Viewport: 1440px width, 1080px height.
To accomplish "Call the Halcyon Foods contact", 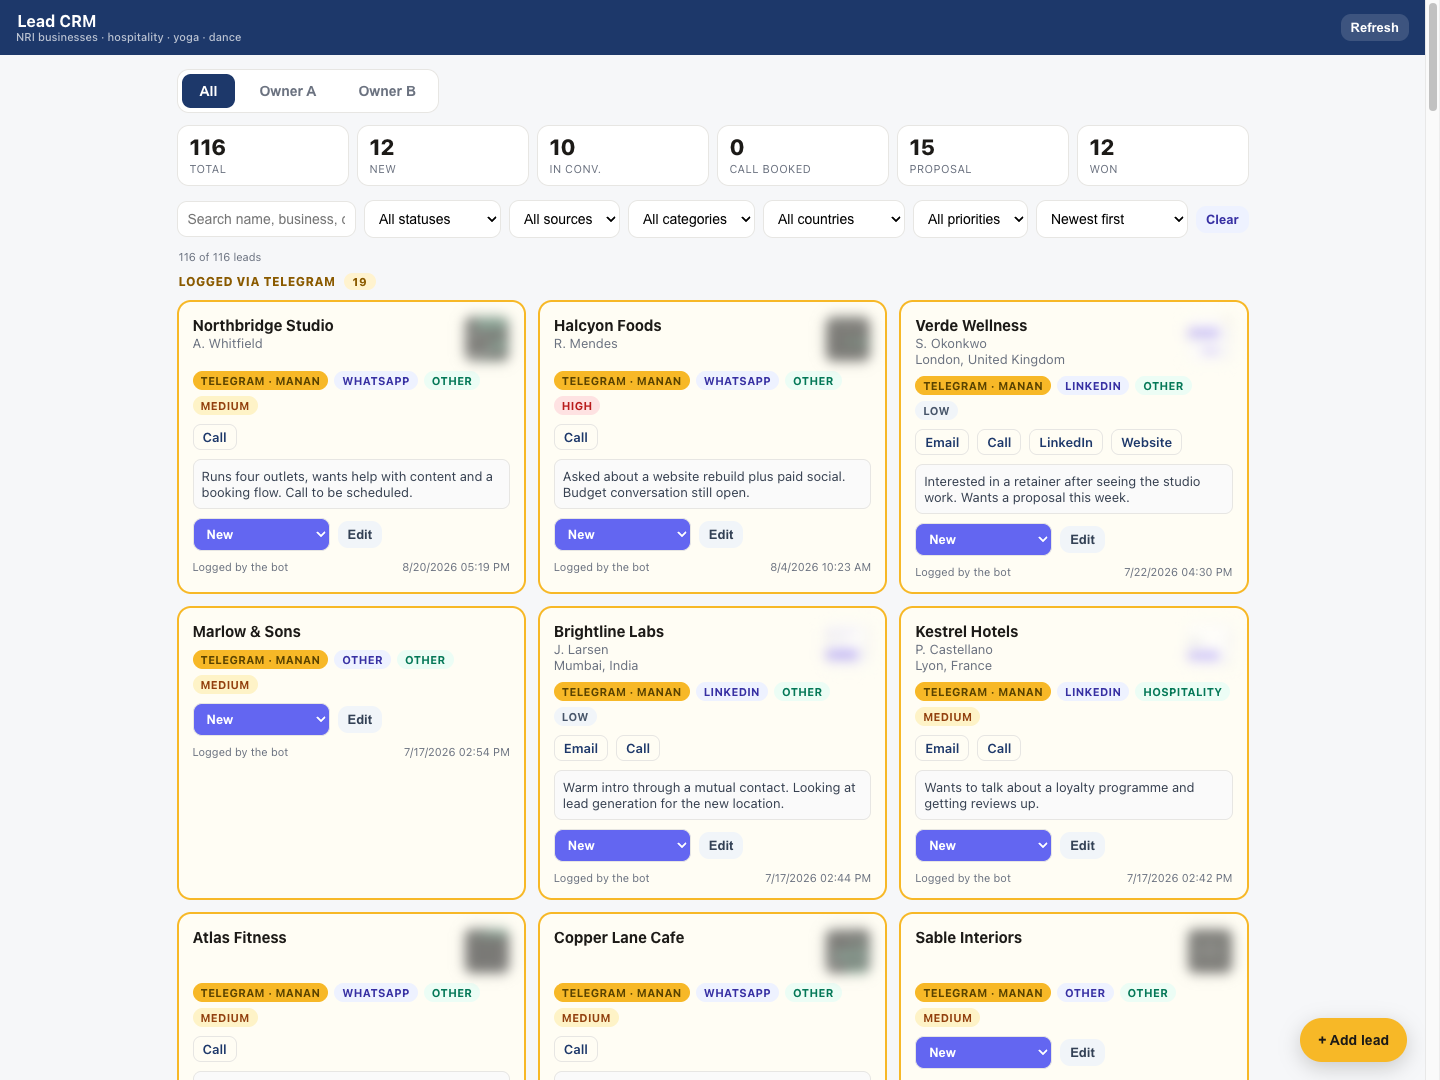I will tap(576, 438).
